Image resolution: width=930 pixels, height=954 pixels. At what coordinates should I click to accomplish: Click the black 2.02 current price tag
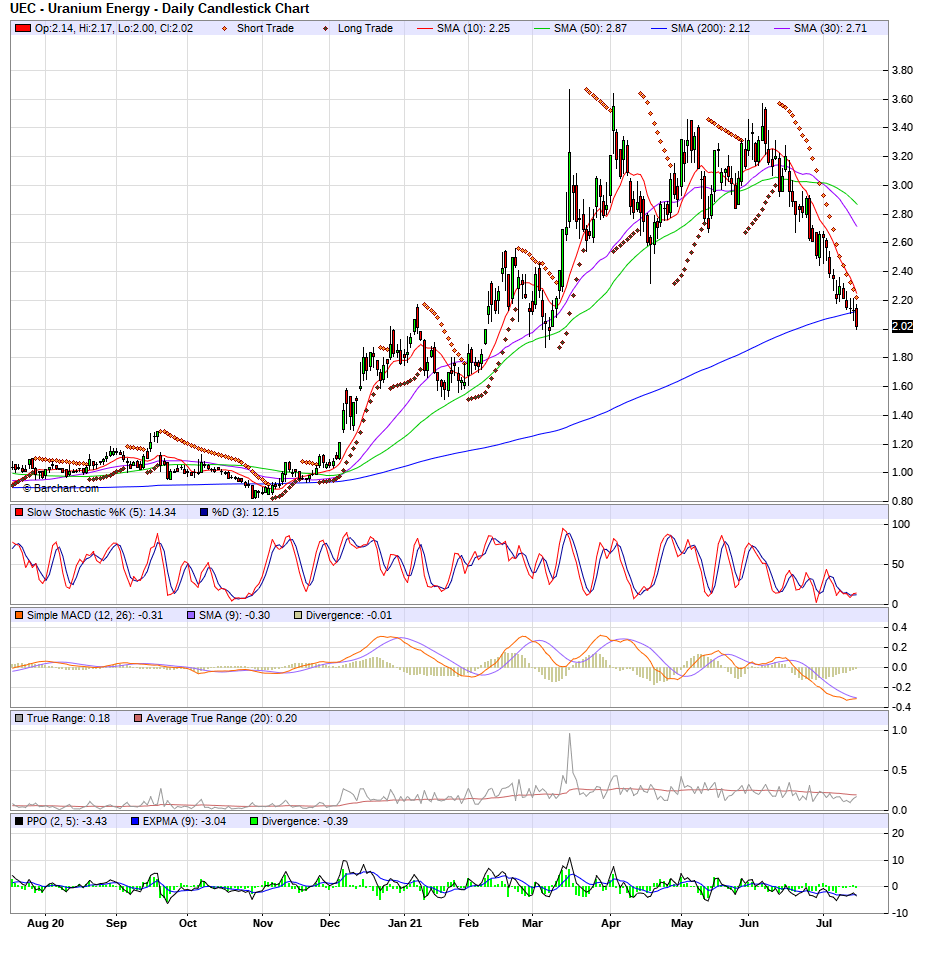[x=902, y=326]
